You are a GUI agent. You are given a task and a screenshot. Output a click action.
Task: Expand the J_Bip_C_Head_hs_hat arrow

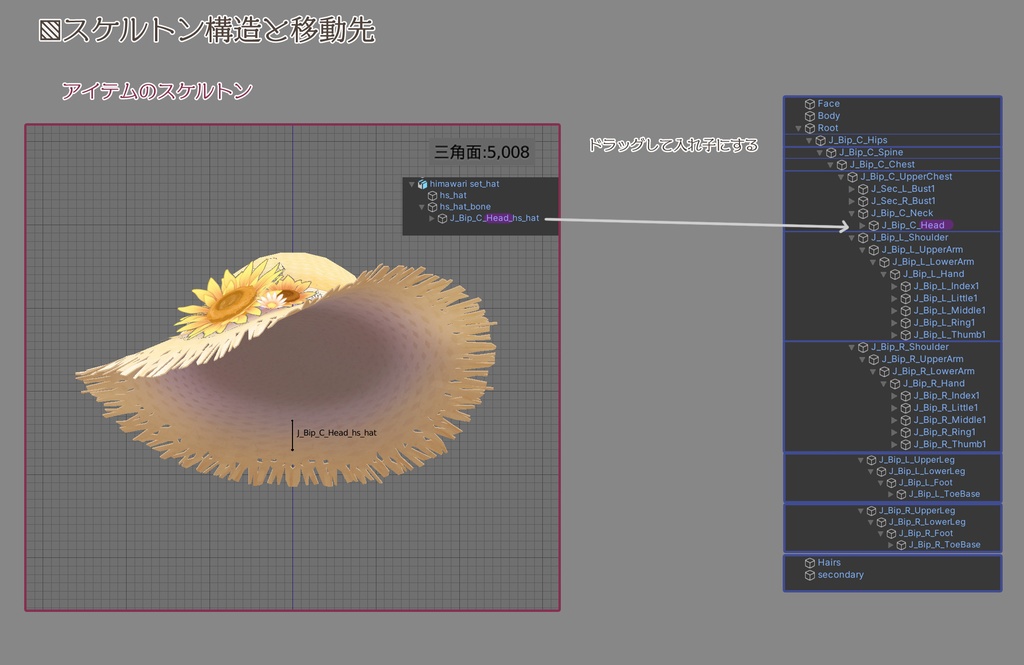click(432, 218)
